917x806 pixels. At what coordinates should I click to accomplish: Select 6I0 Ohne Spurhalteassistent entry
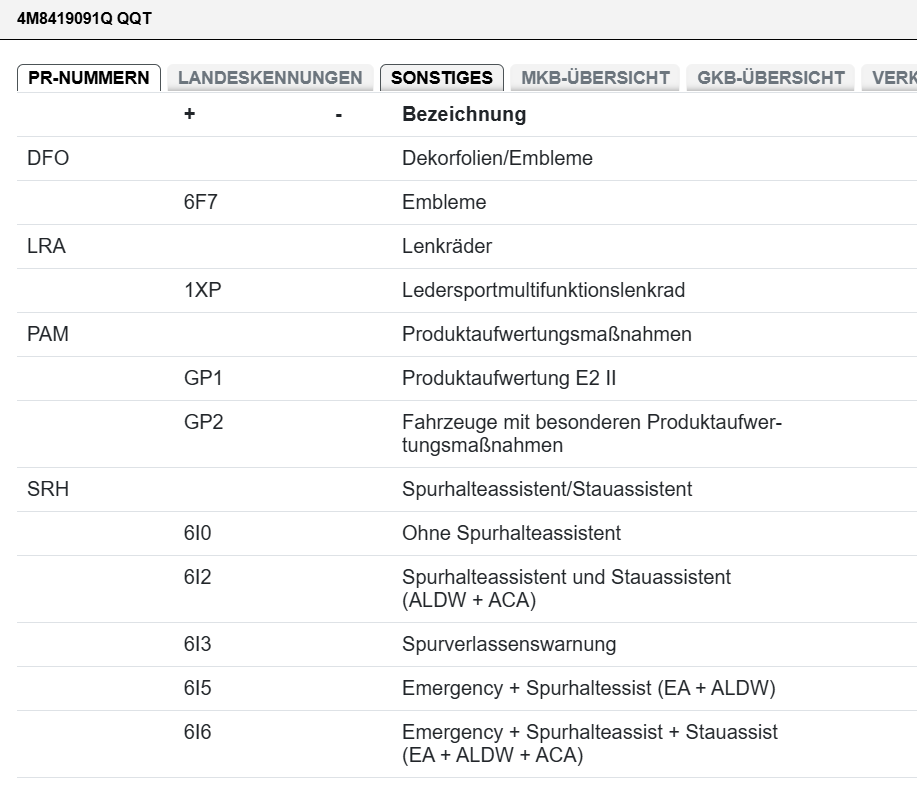tap(511, 534)
